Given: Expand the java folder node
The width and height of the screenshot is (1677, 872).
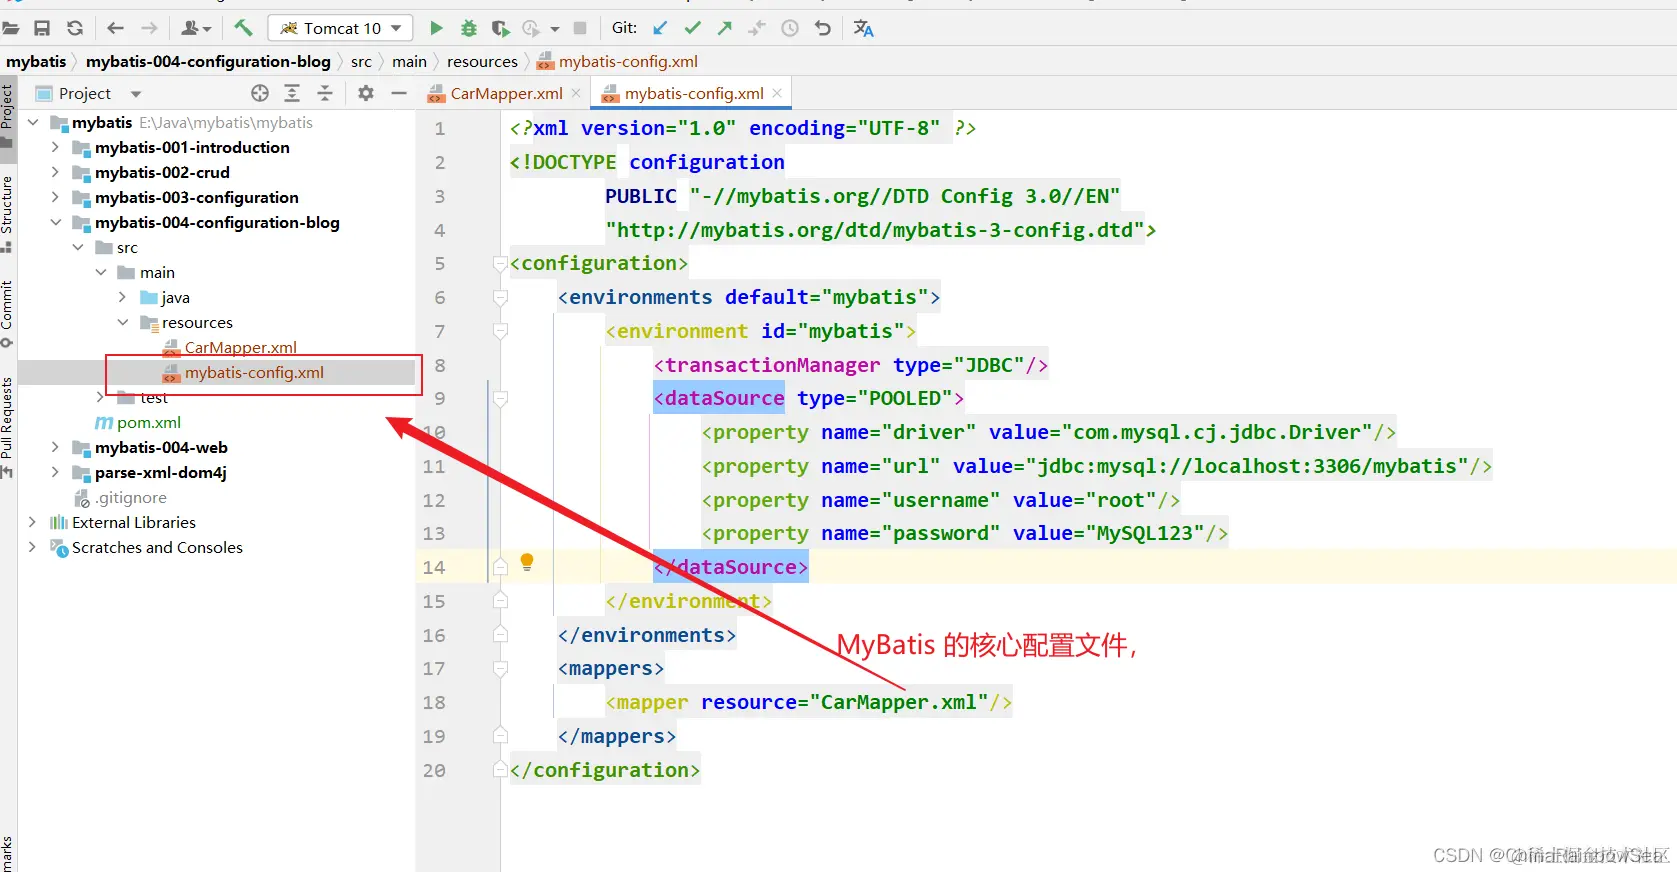Looking at the screenshot, I should click(x=122, y=297).
